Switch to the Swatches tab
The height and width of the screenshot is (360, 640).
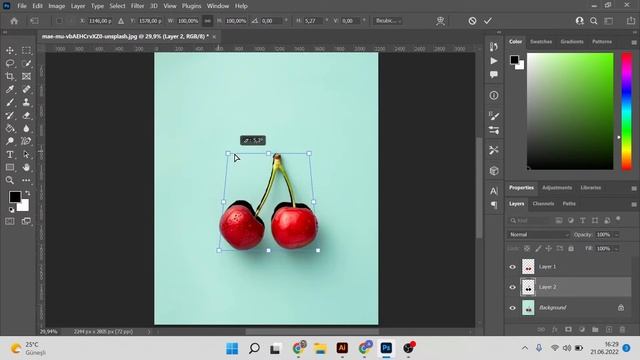coord(541,42)
